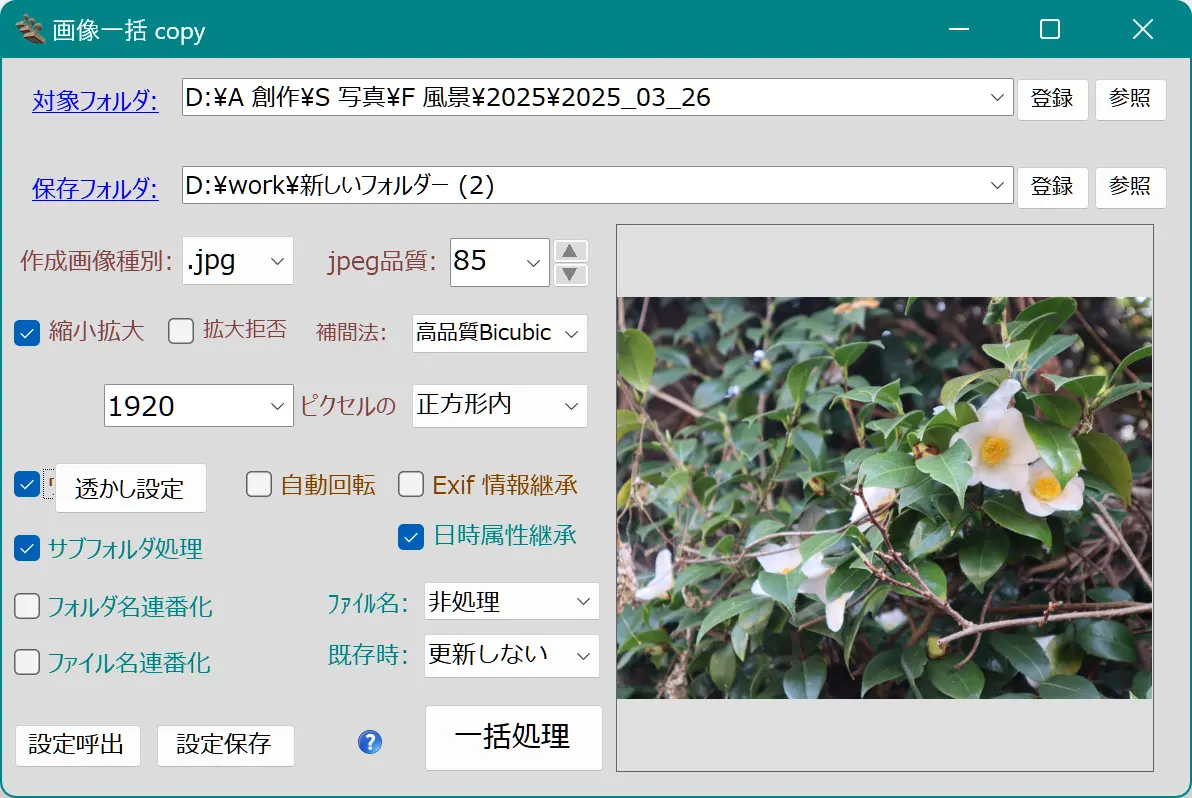
Task: Start the 一括処理 batch button
Action: [514, 737]
